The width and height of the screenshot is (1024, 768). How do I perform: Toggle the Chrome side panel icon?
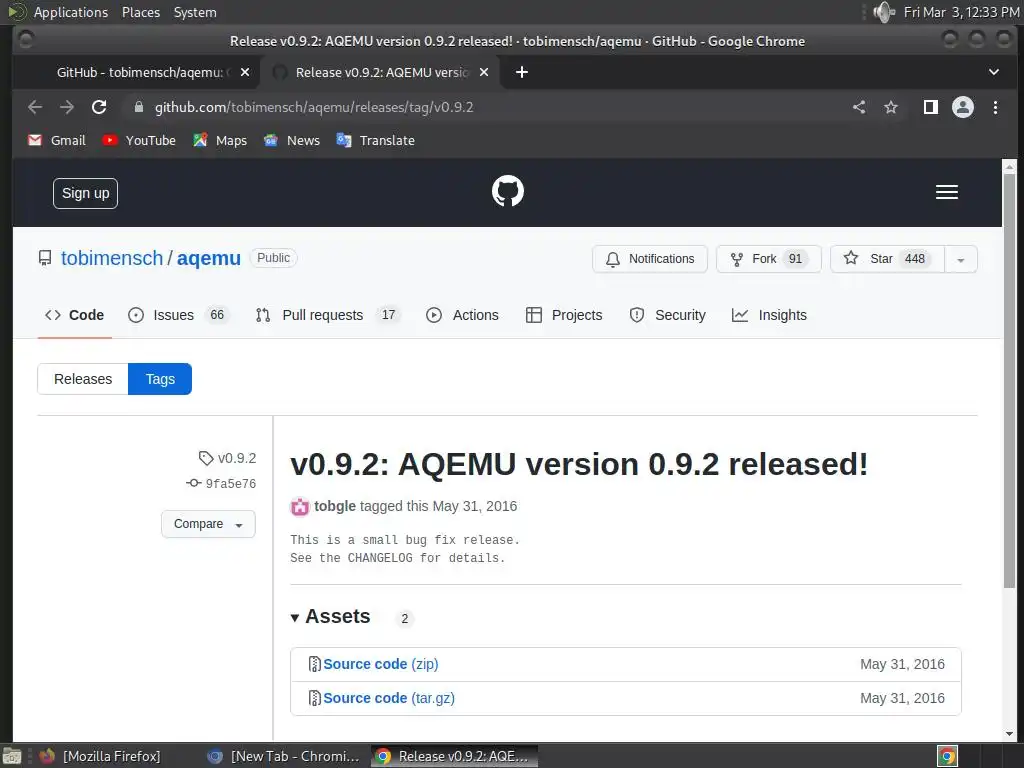(x=931, y=107)
